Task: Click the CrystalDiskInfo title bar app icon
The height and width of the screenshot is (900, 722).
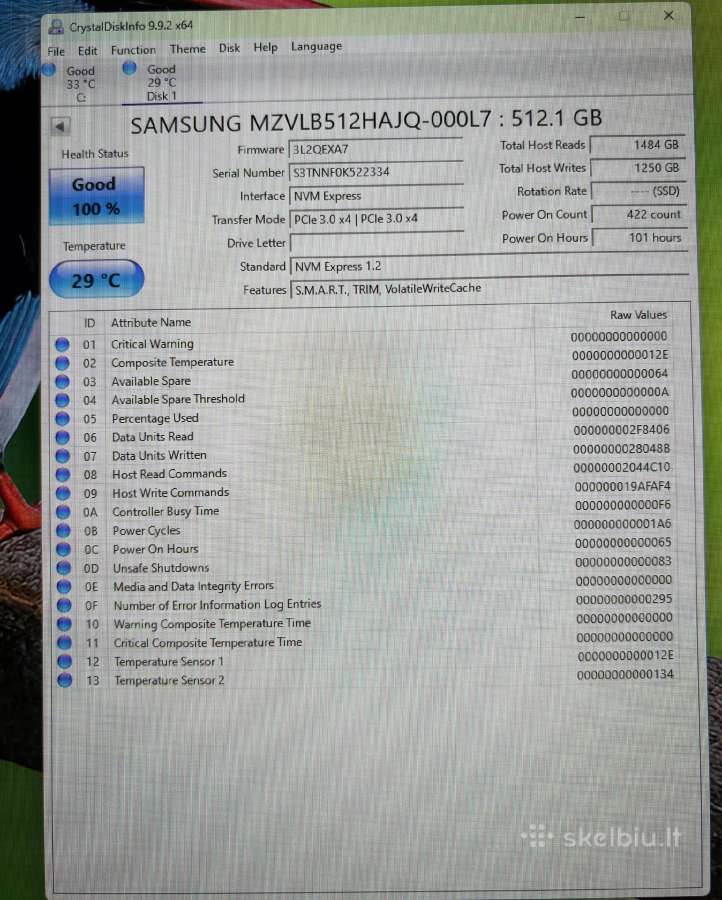Action: click(56, 26)
